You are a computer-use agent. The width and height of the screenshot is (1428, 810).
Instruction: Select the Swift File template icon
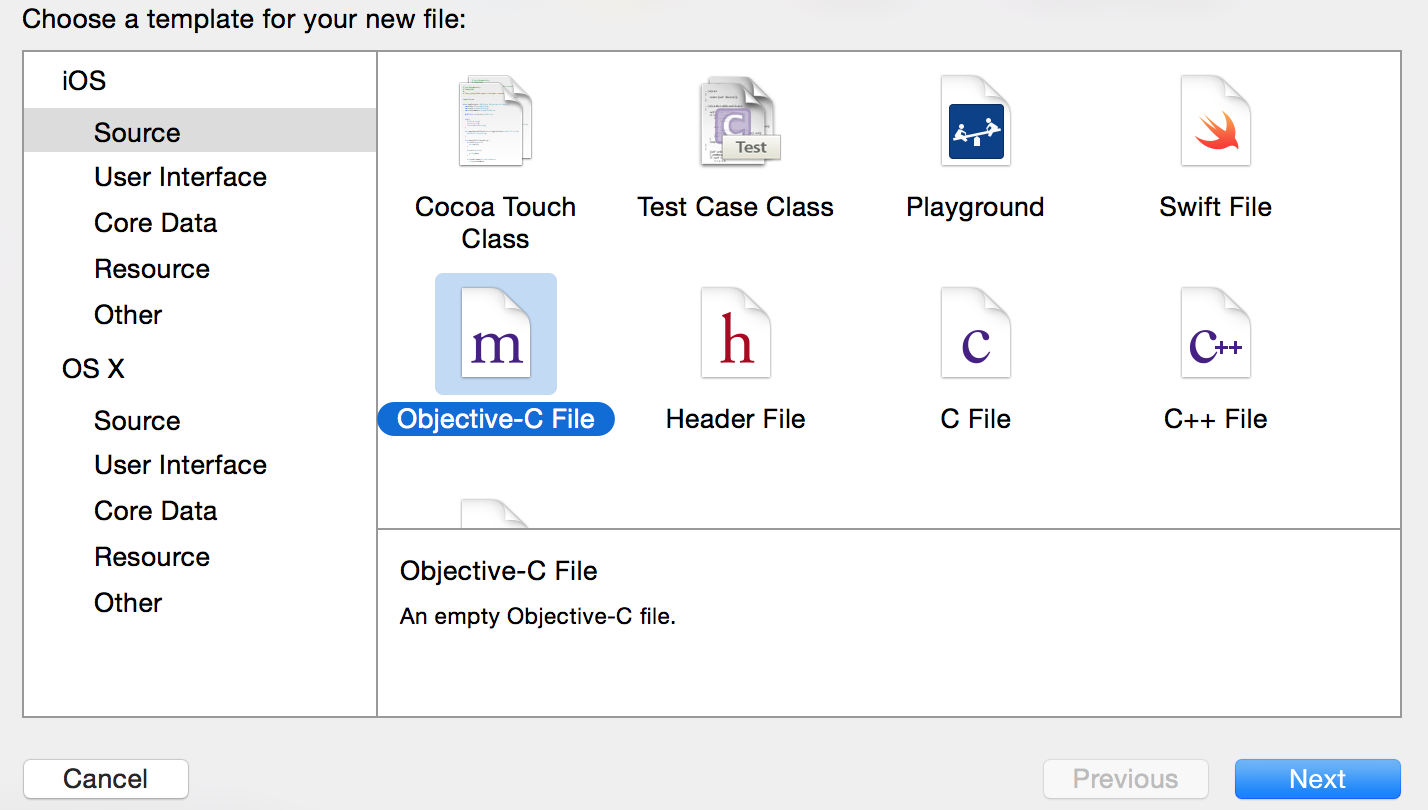[x=1216, y=121]
